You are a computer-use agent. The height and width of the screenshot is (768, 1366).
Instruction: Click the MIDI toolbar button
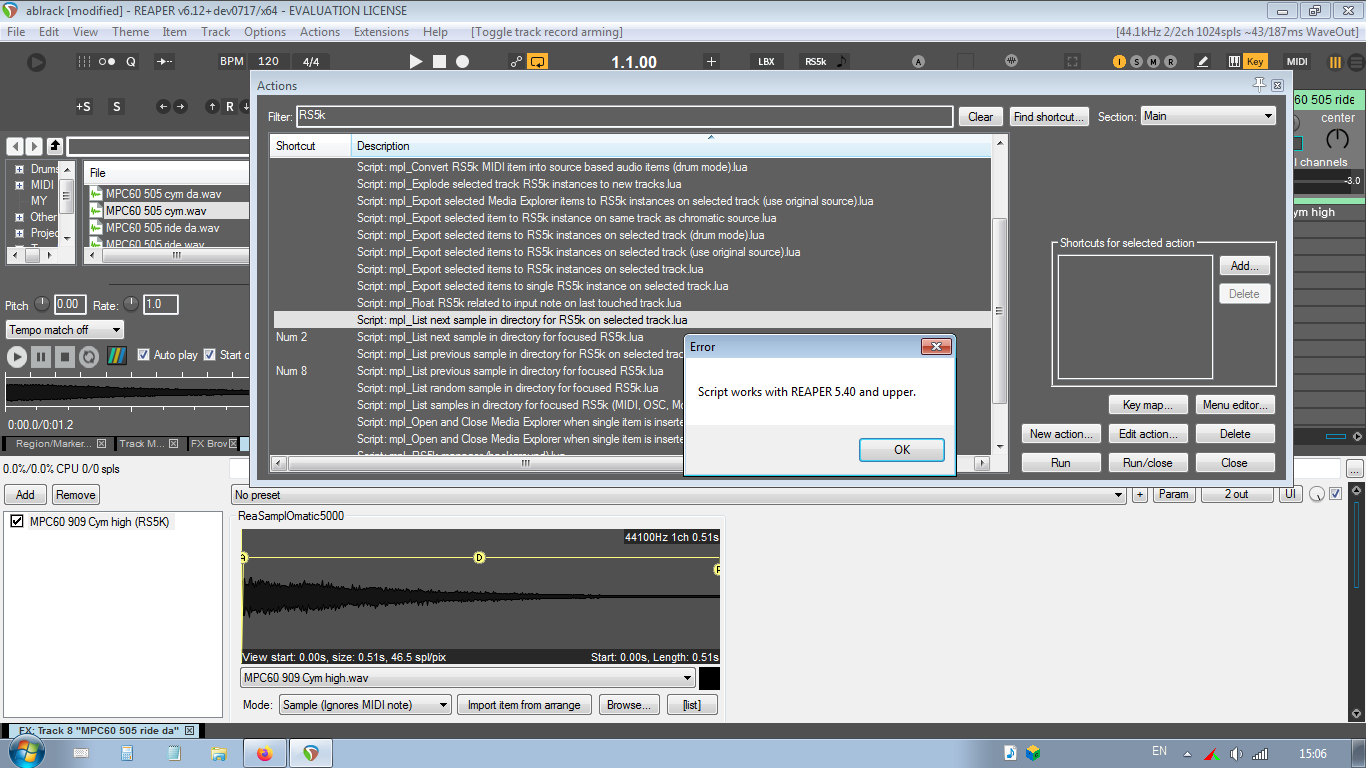[x=1297, y=62]
